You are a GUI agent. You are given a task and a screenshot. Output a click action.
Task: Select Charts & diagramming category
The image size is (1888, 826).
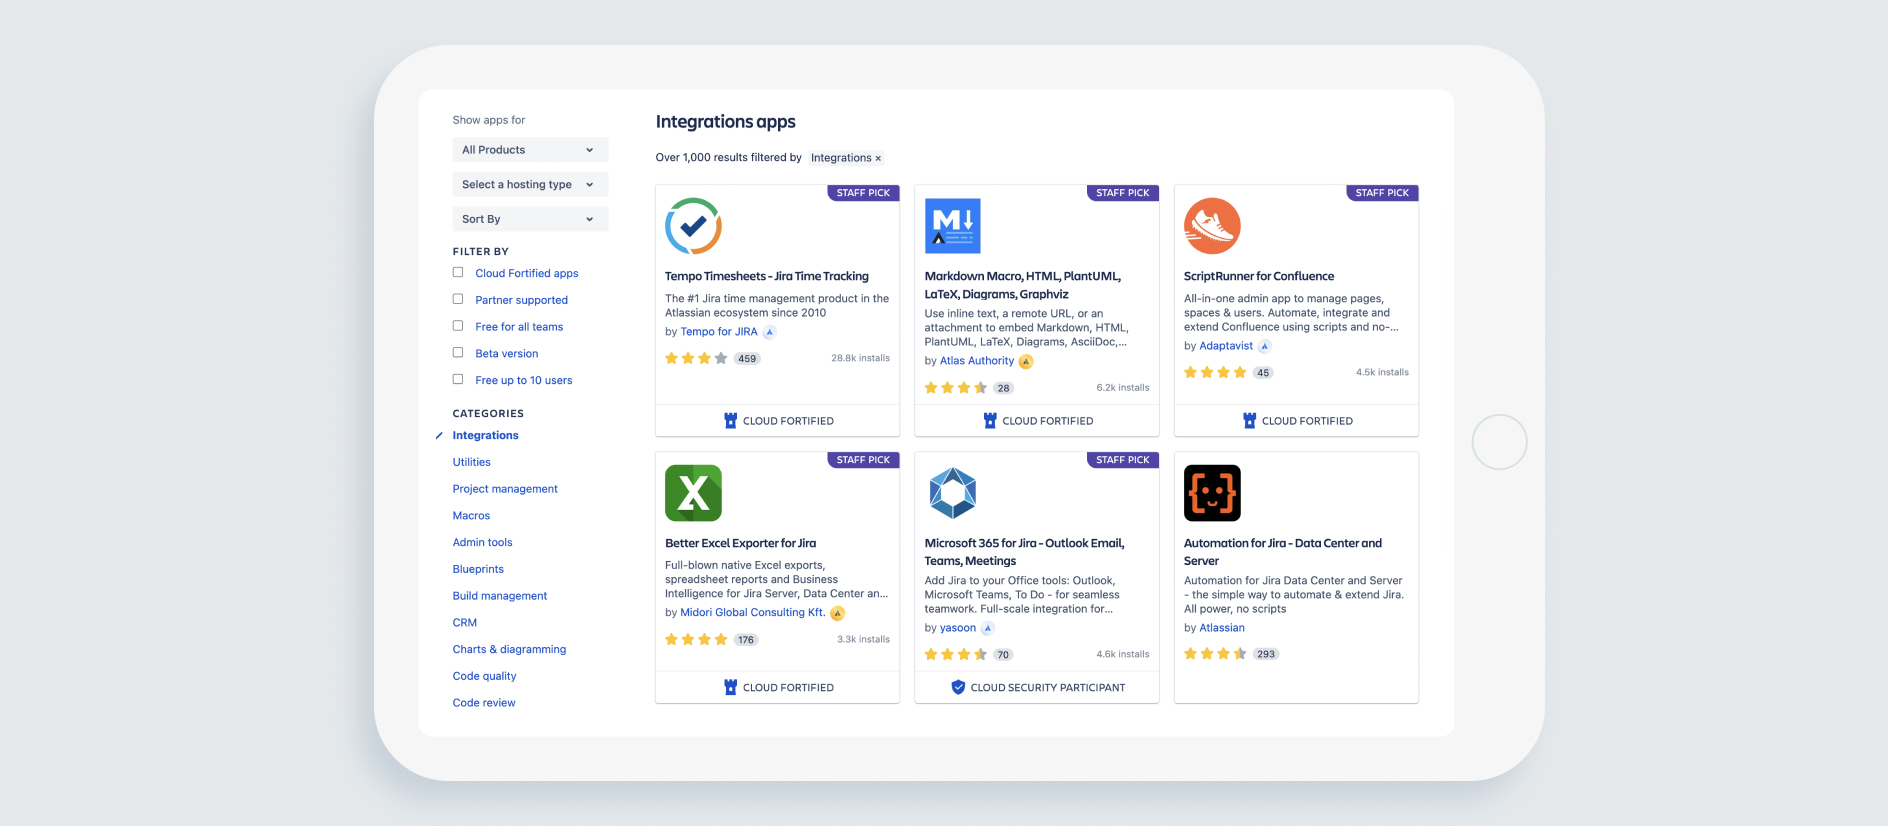(509, 650)
